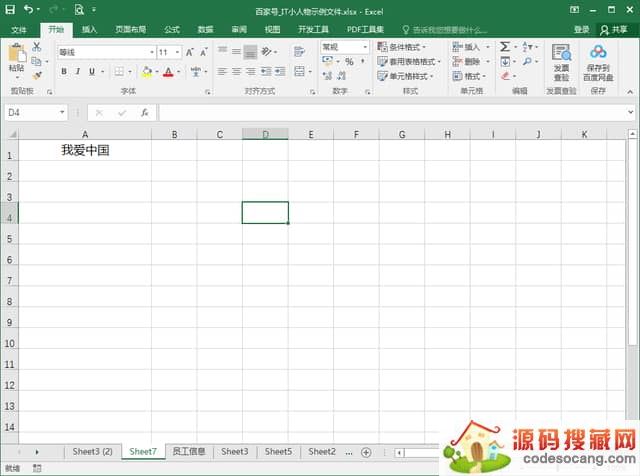Open invoice verification tool
This screenshot has height=476, width=640.
pyautogui.click(x=562, y=62)
